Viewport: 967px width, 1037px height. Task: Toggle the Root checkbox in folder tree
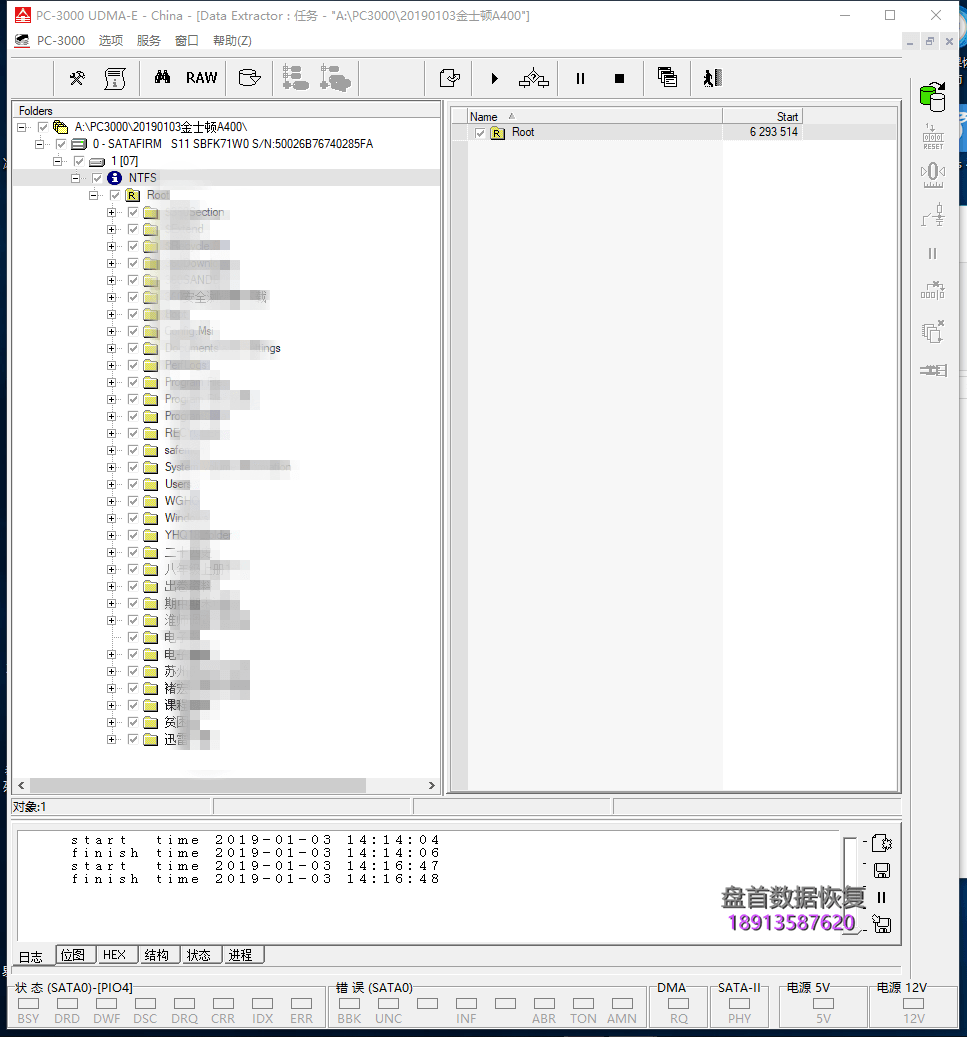tap(115, 195)
